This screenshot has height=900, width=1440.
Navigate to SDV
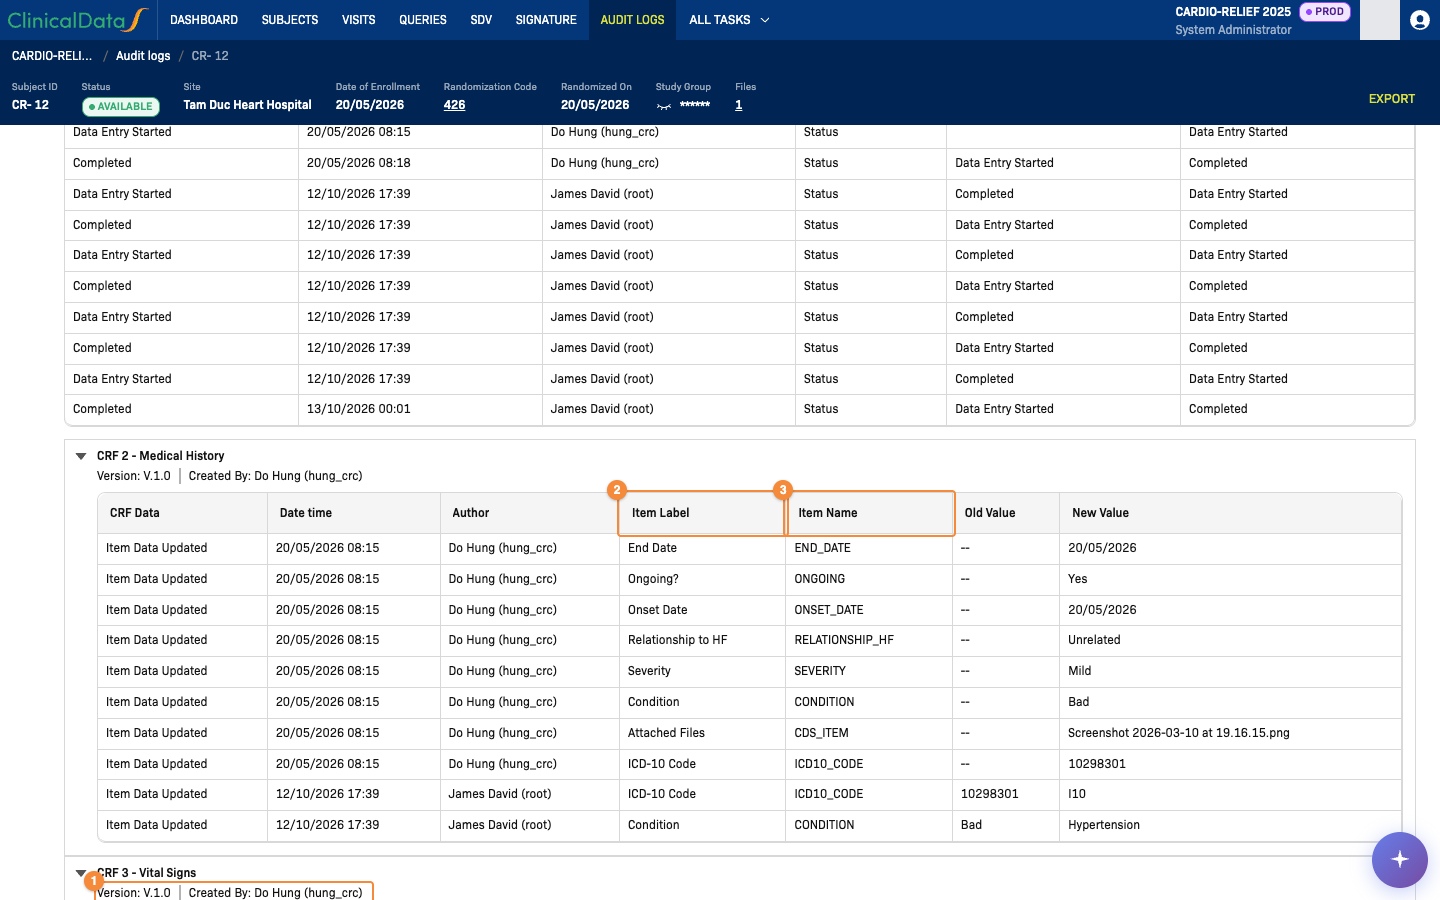pos(481,20)
